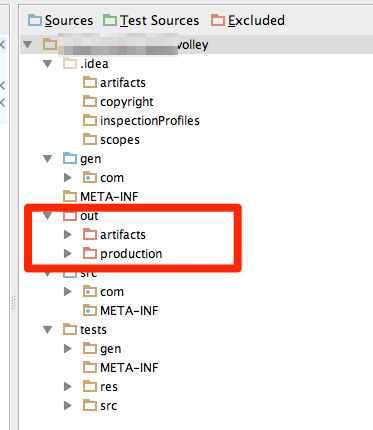
Task: Select the volley root content folder
Action: [126, 45]
